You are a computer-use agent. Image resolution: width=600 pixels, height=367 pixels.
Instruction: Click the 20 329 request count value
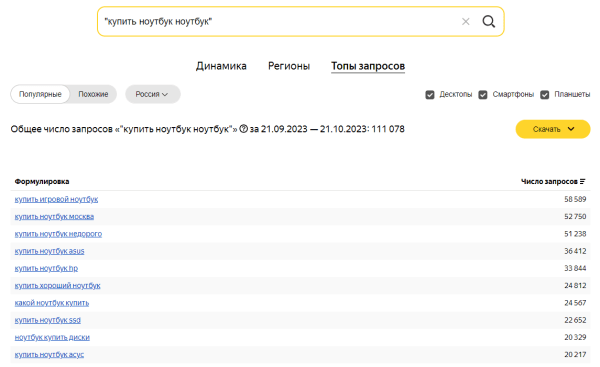click(575, 337)
